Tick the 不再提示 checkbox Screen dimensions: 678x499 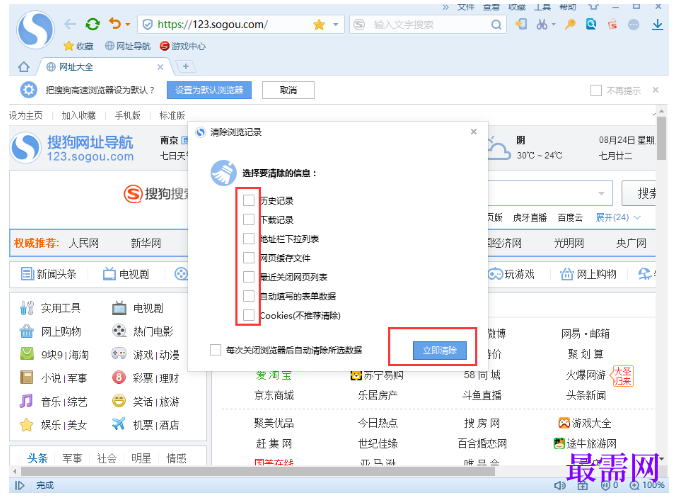[596, 90]
